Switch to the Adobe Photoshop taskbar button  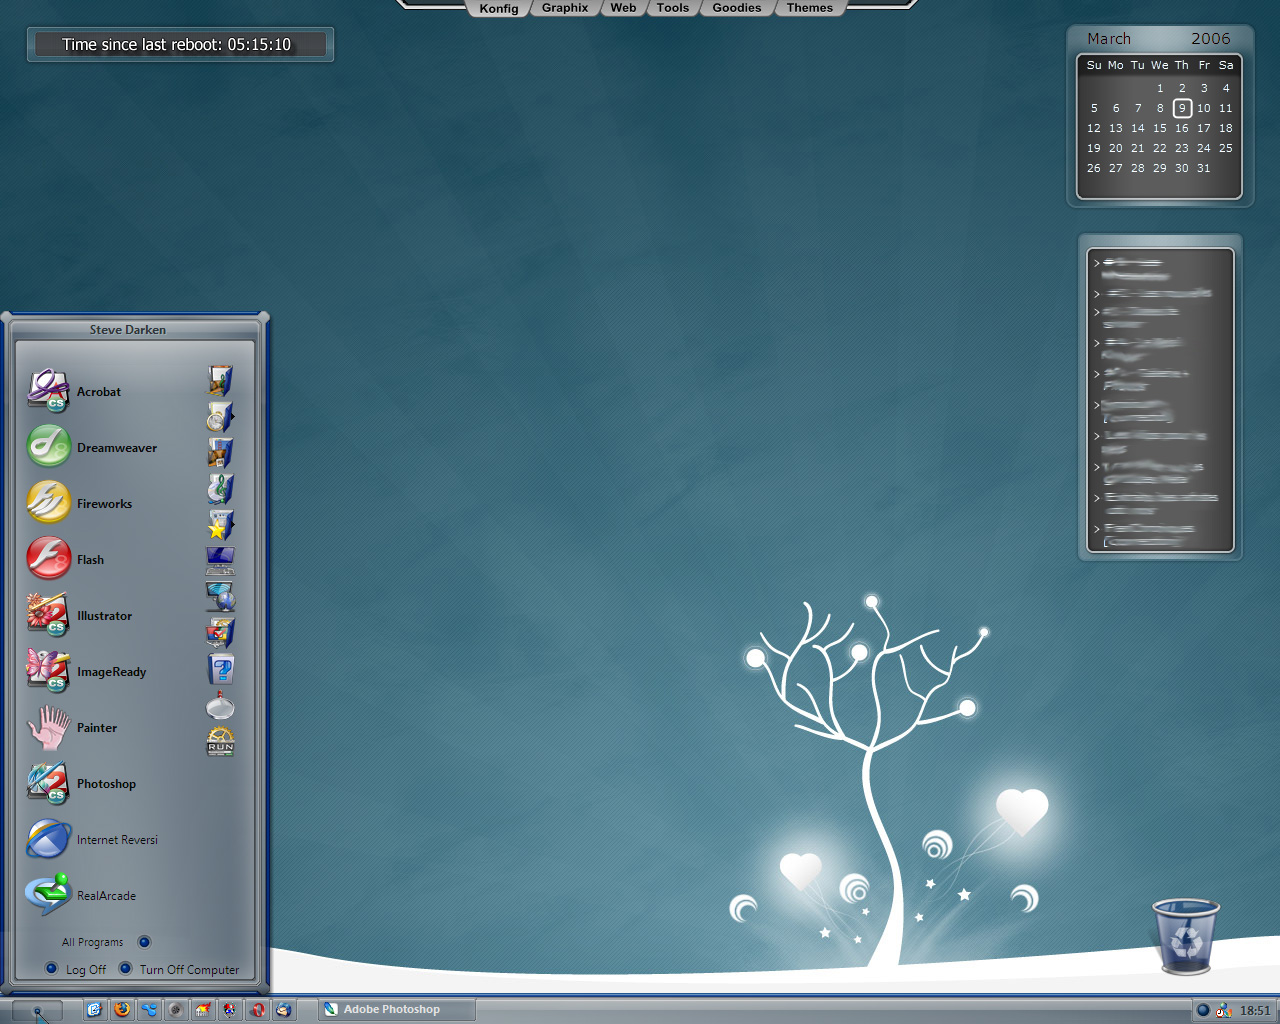[x=397, y=1009]
